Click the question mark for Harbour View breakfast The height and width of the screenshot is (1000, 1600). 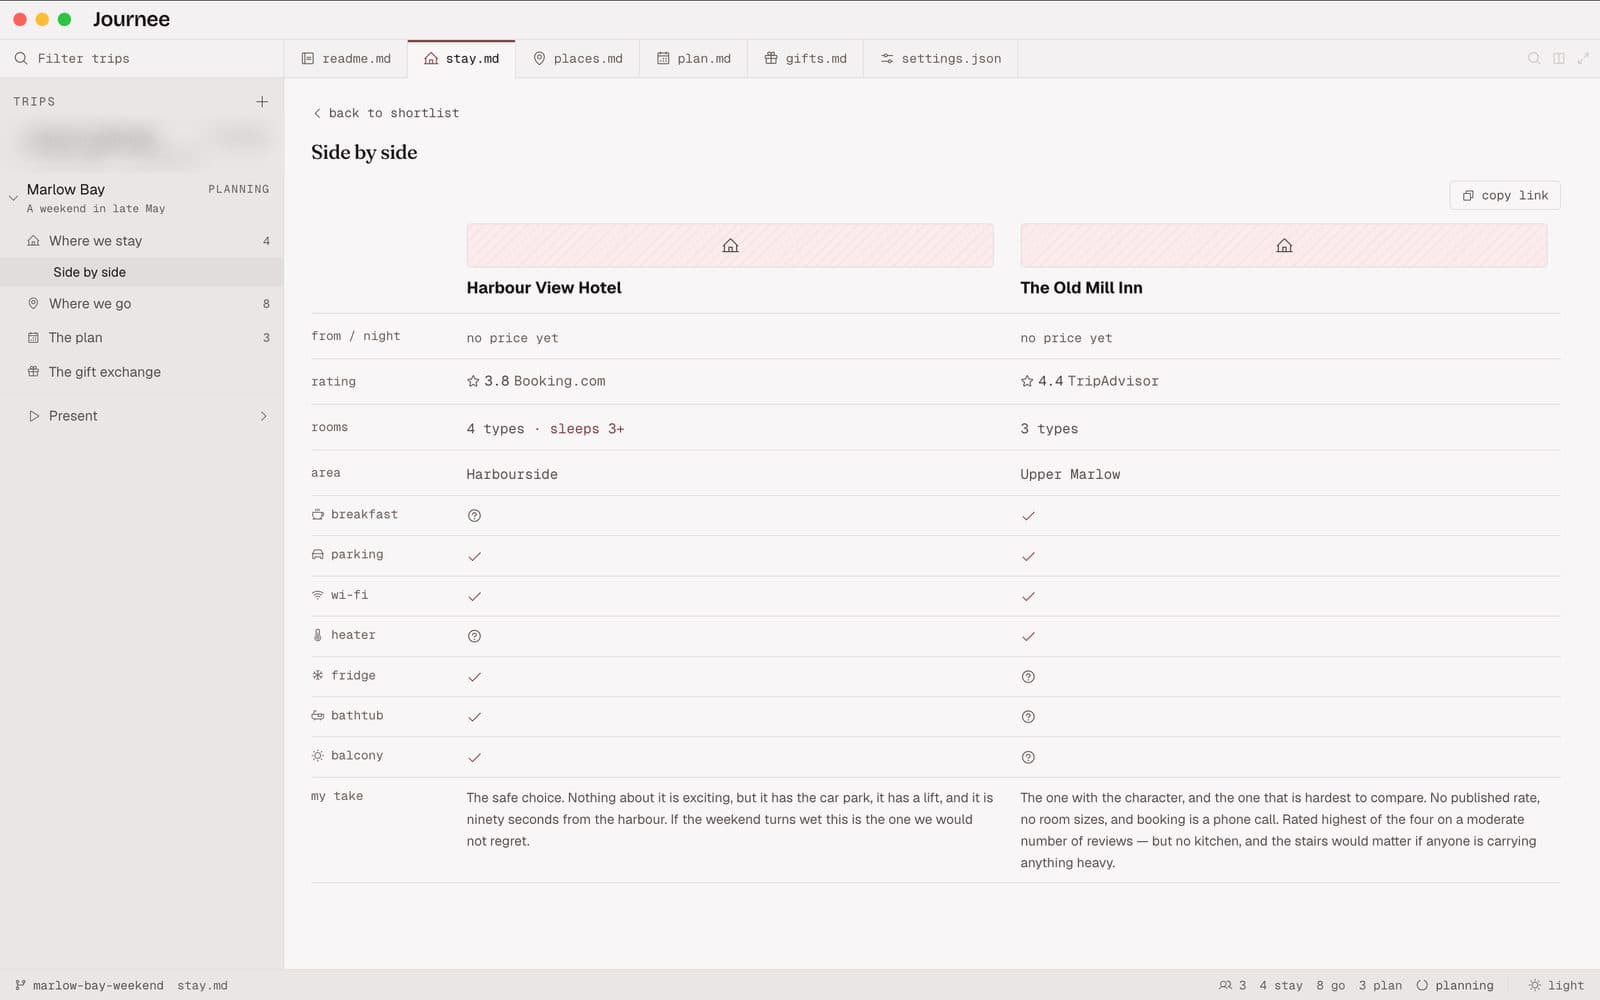(x=474, y=515)
